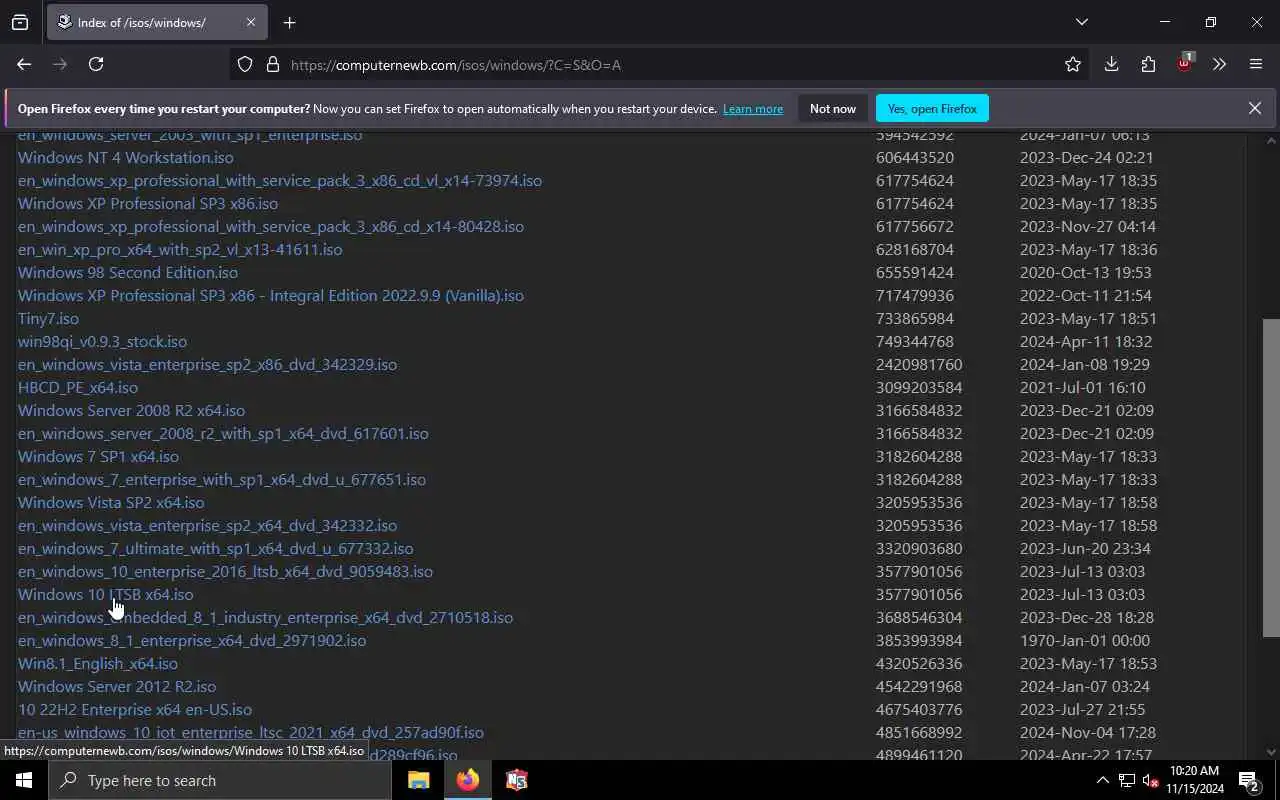Viewport: 1280px width, 800px height.
Task: Open Firefox application hamburger menu
Action: pos(1256,64)
